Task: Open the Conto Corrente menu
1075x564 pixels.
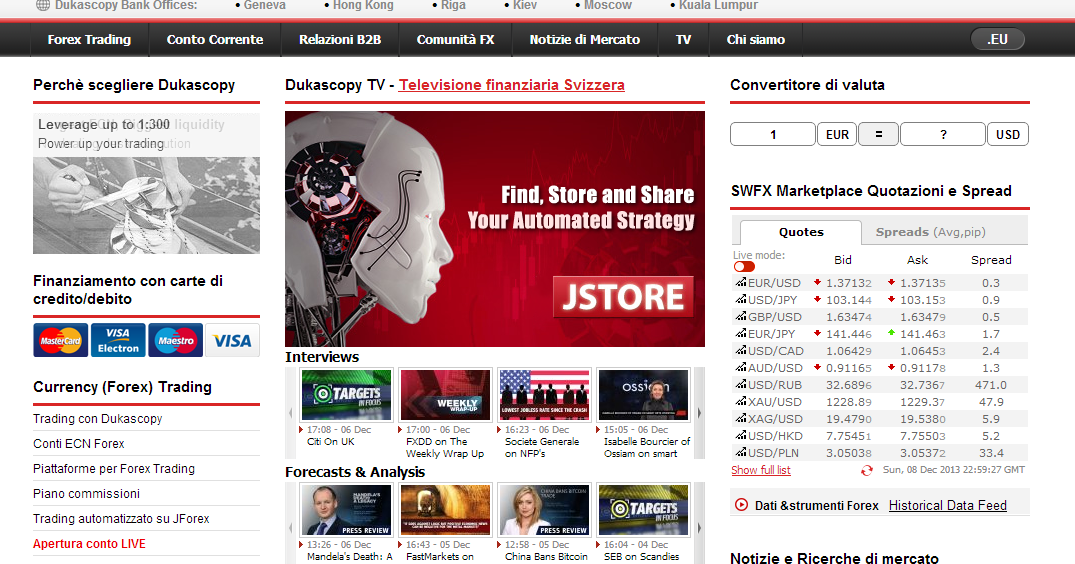Action: click(215, 40)
